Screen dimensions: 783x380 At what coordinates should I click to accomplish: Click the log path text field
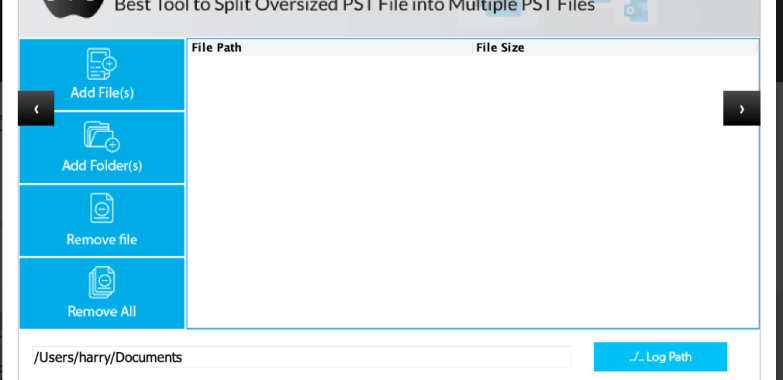[x=302, y=358]
